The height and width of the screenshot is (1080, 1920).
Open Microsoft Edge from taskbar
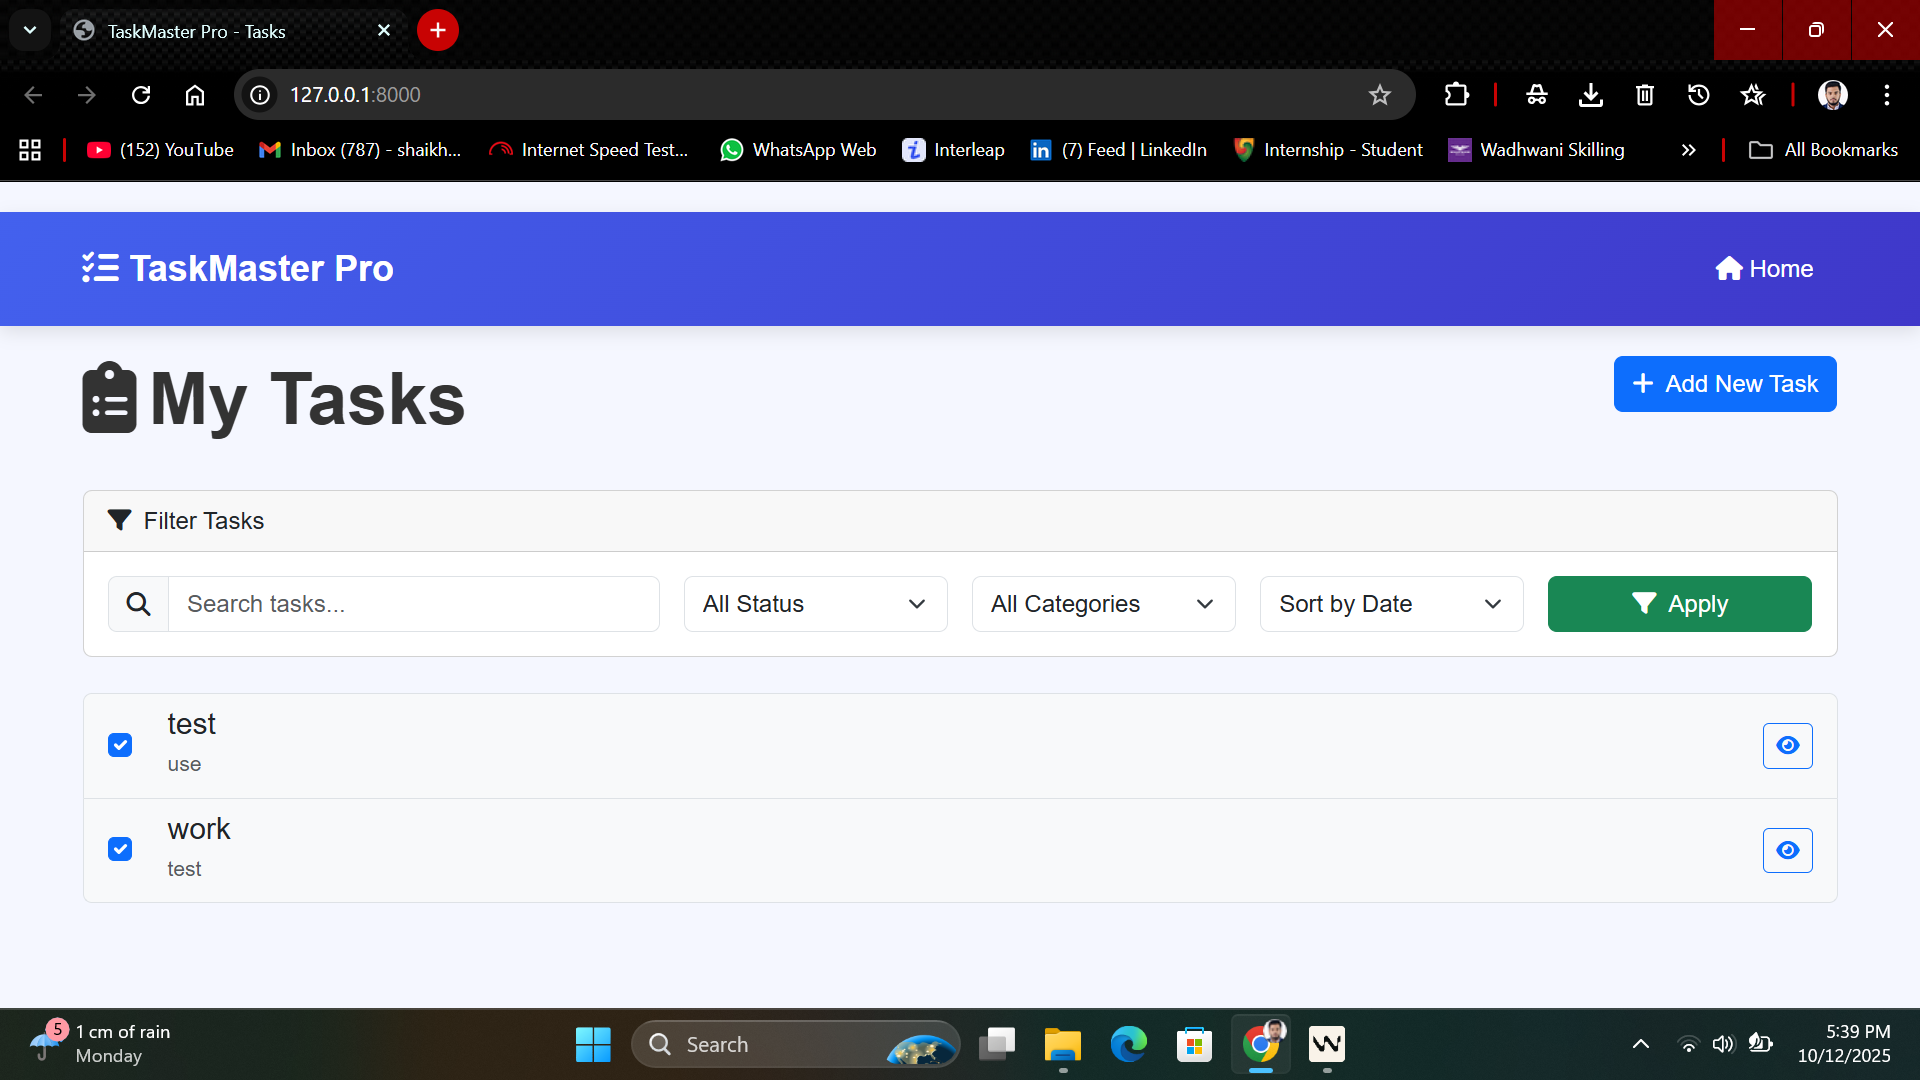pos(1129,1045)
